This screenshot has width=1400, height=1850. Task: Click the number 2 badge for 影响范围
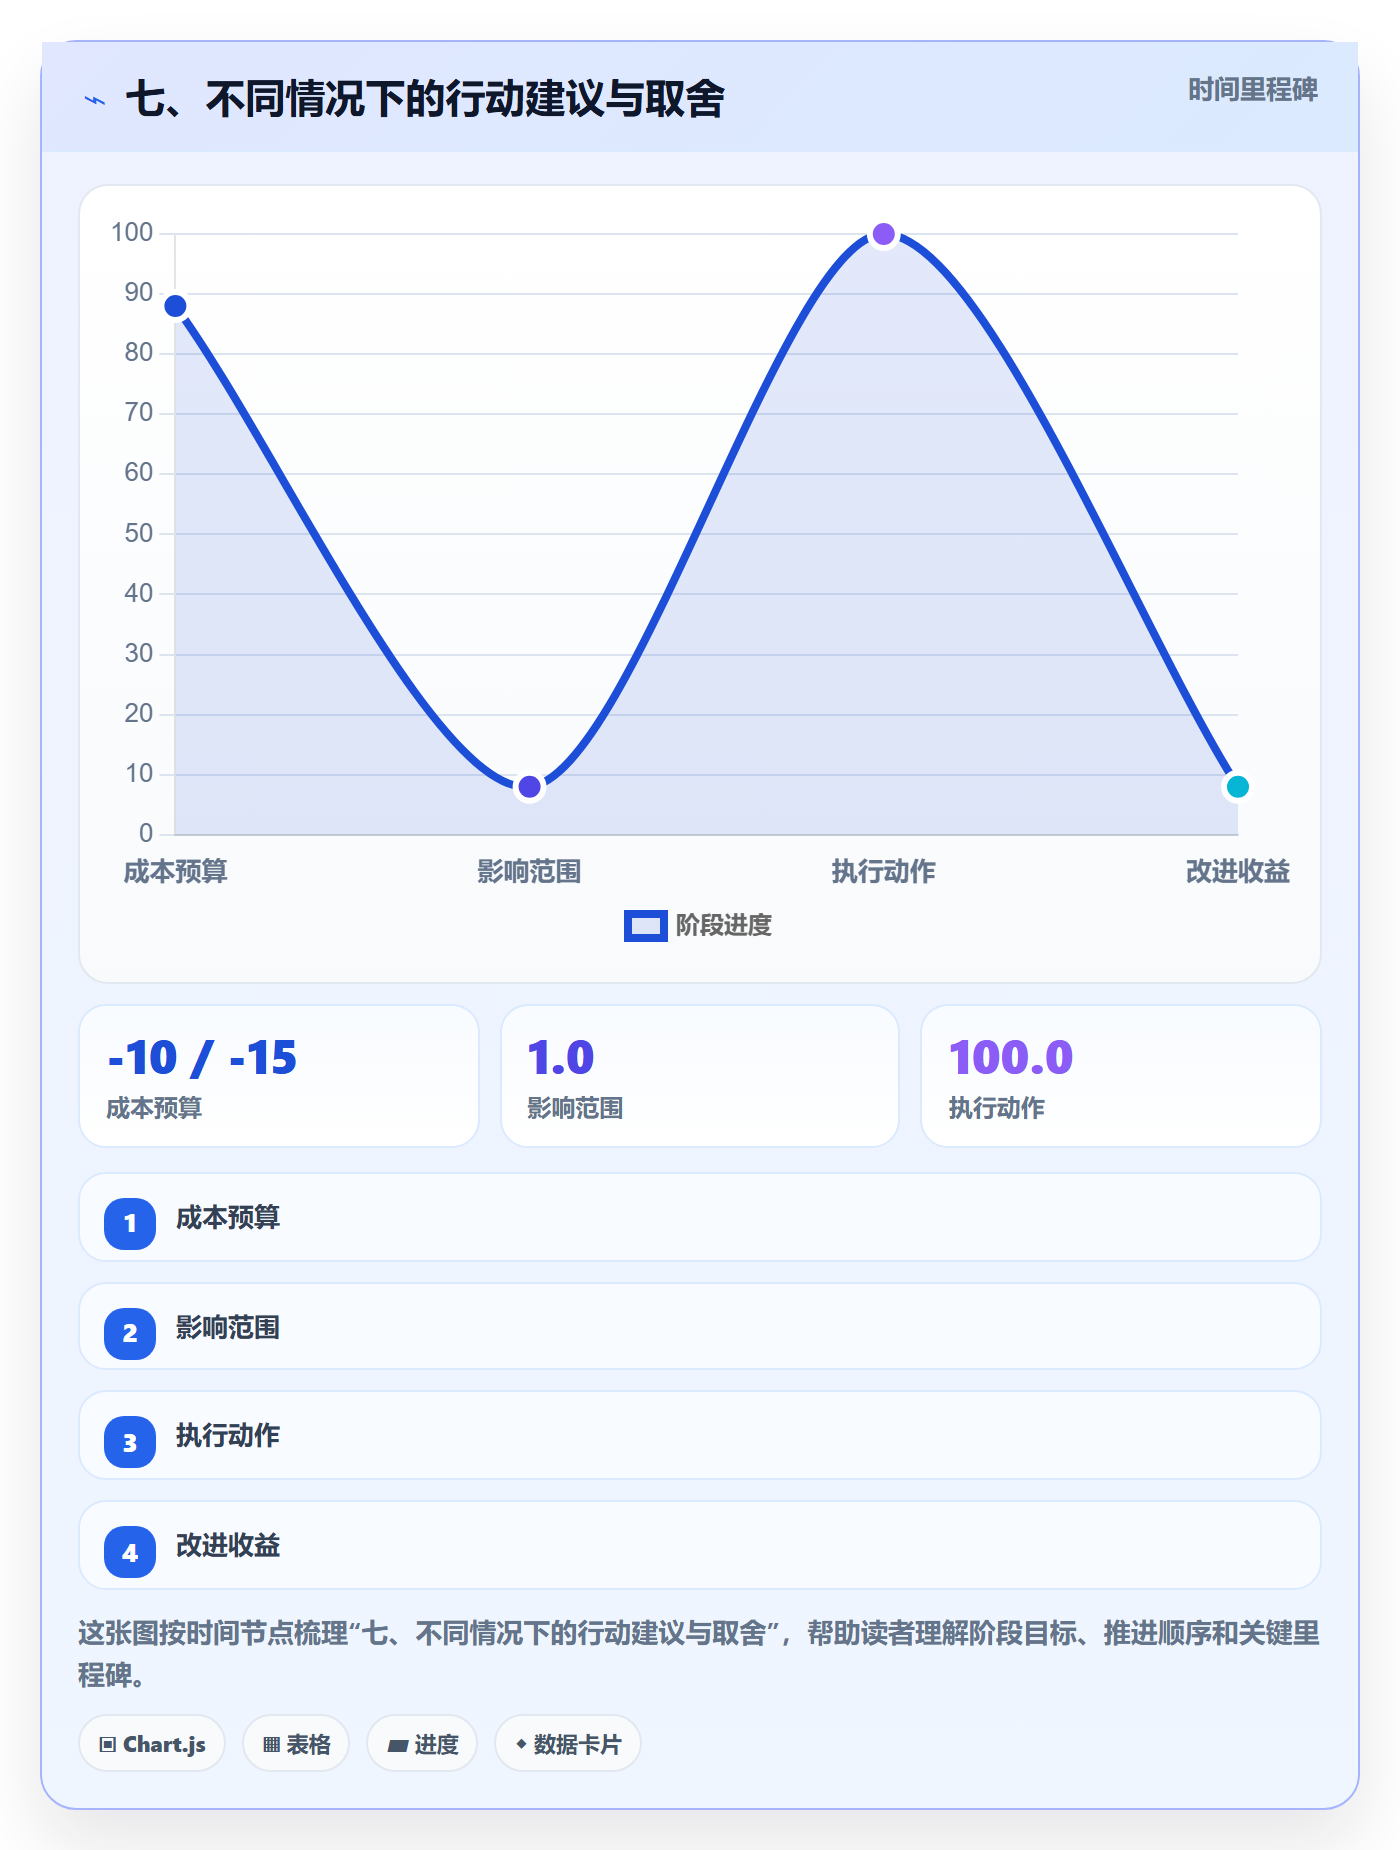(130, 1333)
